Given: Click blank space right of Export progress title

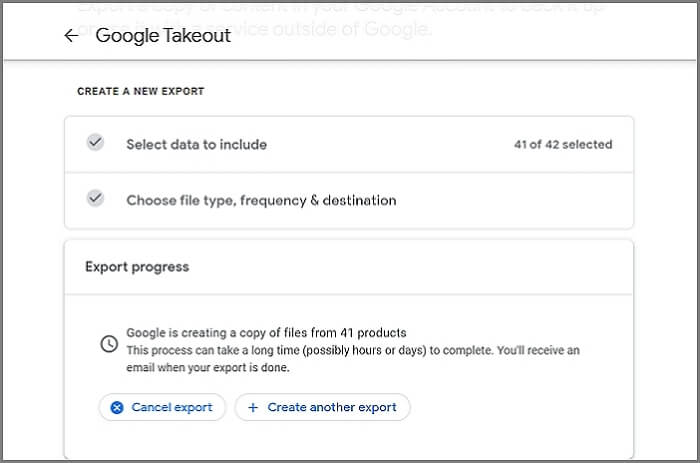Looking at the screenshot, I should click(420, 267).
